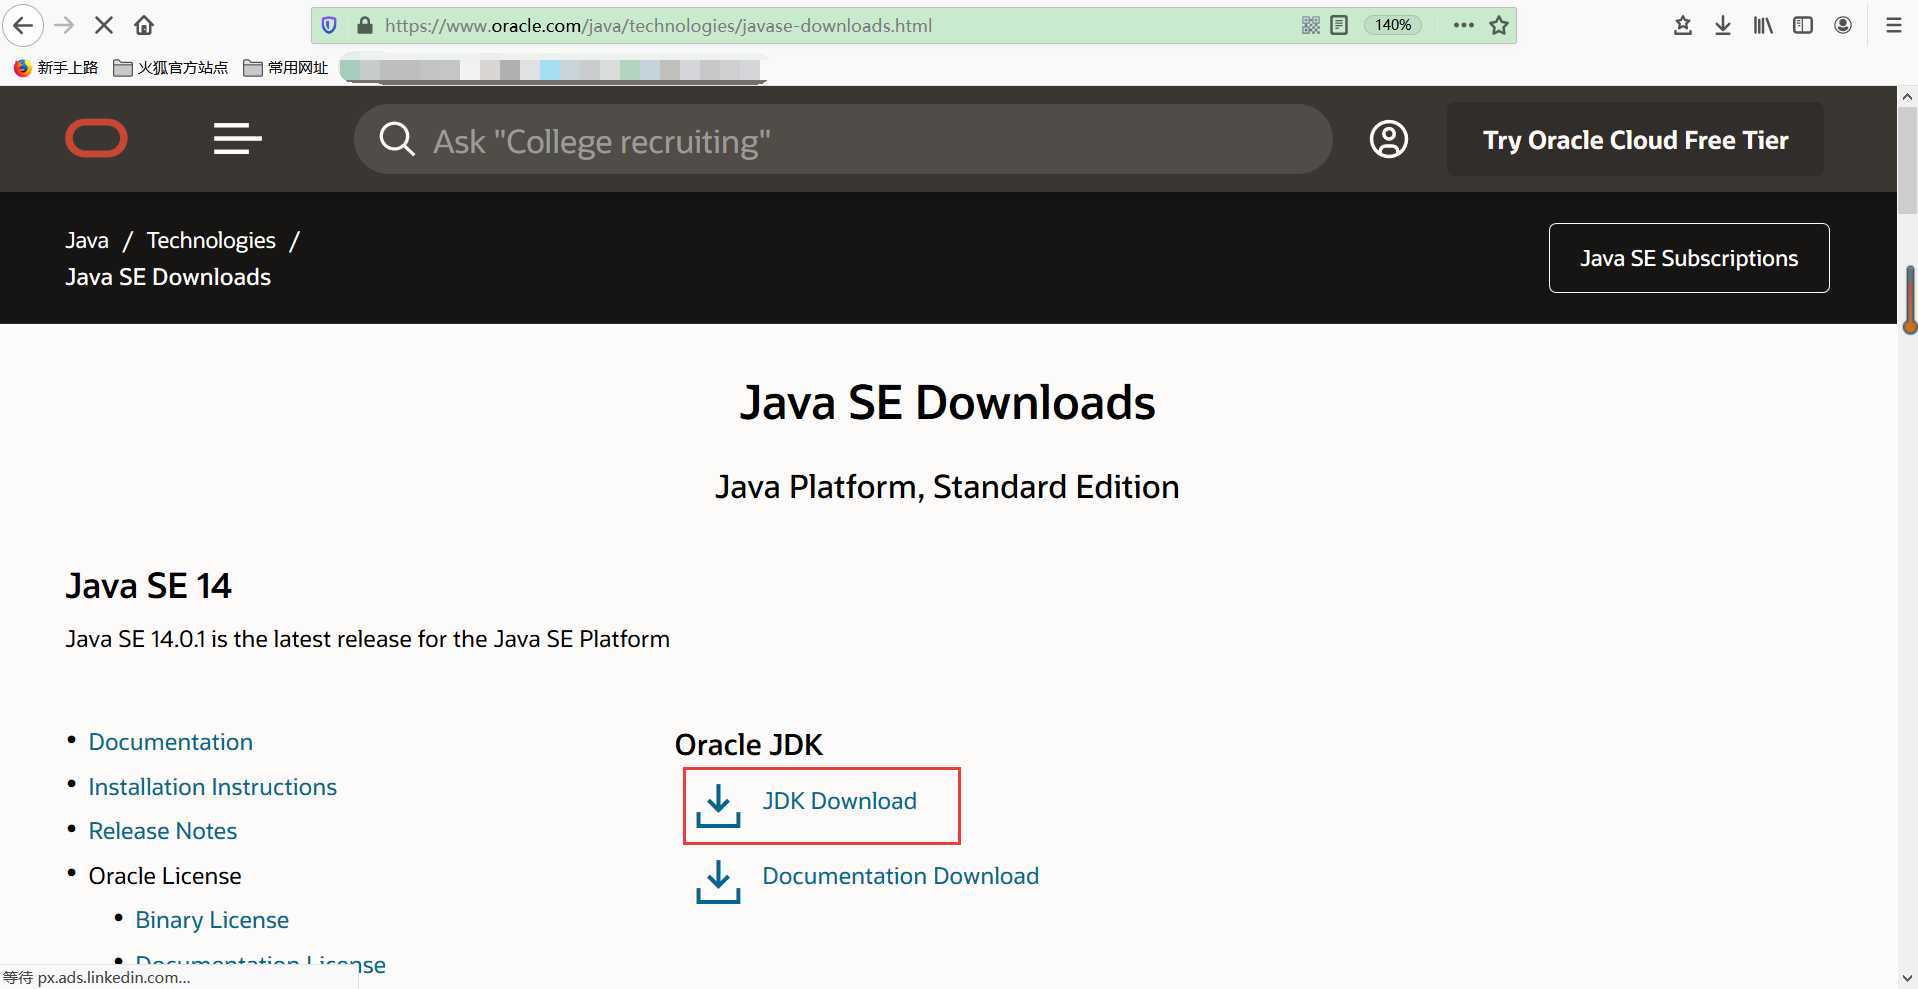Screen dimensions: 1918x989
Task: Open the Binary License link
Action: point(211,920)
